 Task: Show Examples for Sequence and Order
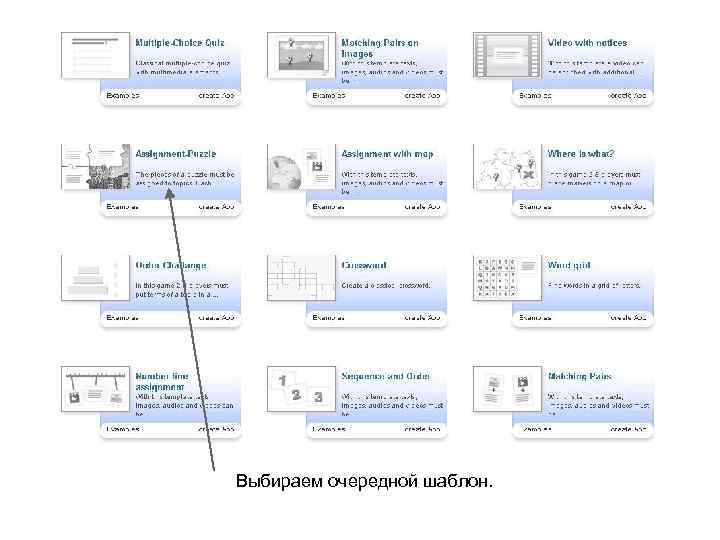329,429
